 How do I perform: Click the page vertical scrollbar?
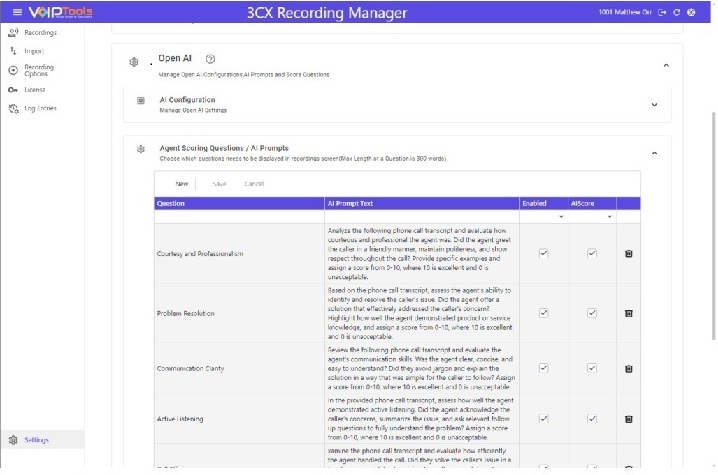click(713, 226)
